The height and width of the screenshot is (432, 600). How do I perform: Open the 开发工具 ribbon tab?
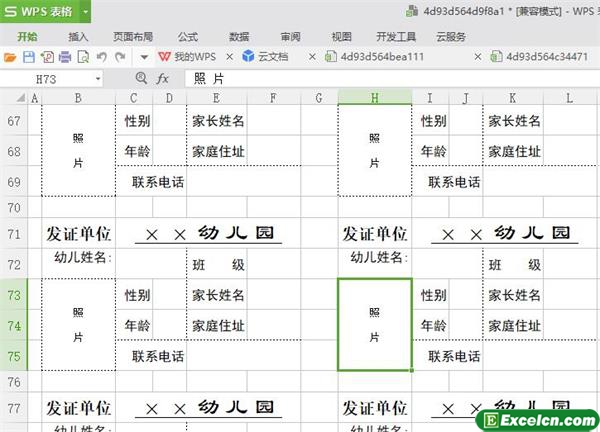tap(396, 37)
